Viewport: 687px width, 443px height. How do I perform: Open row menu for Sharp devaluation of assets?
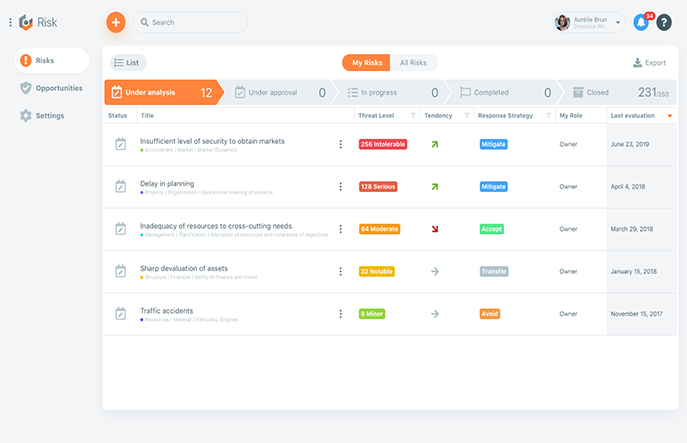click(340, 272)
